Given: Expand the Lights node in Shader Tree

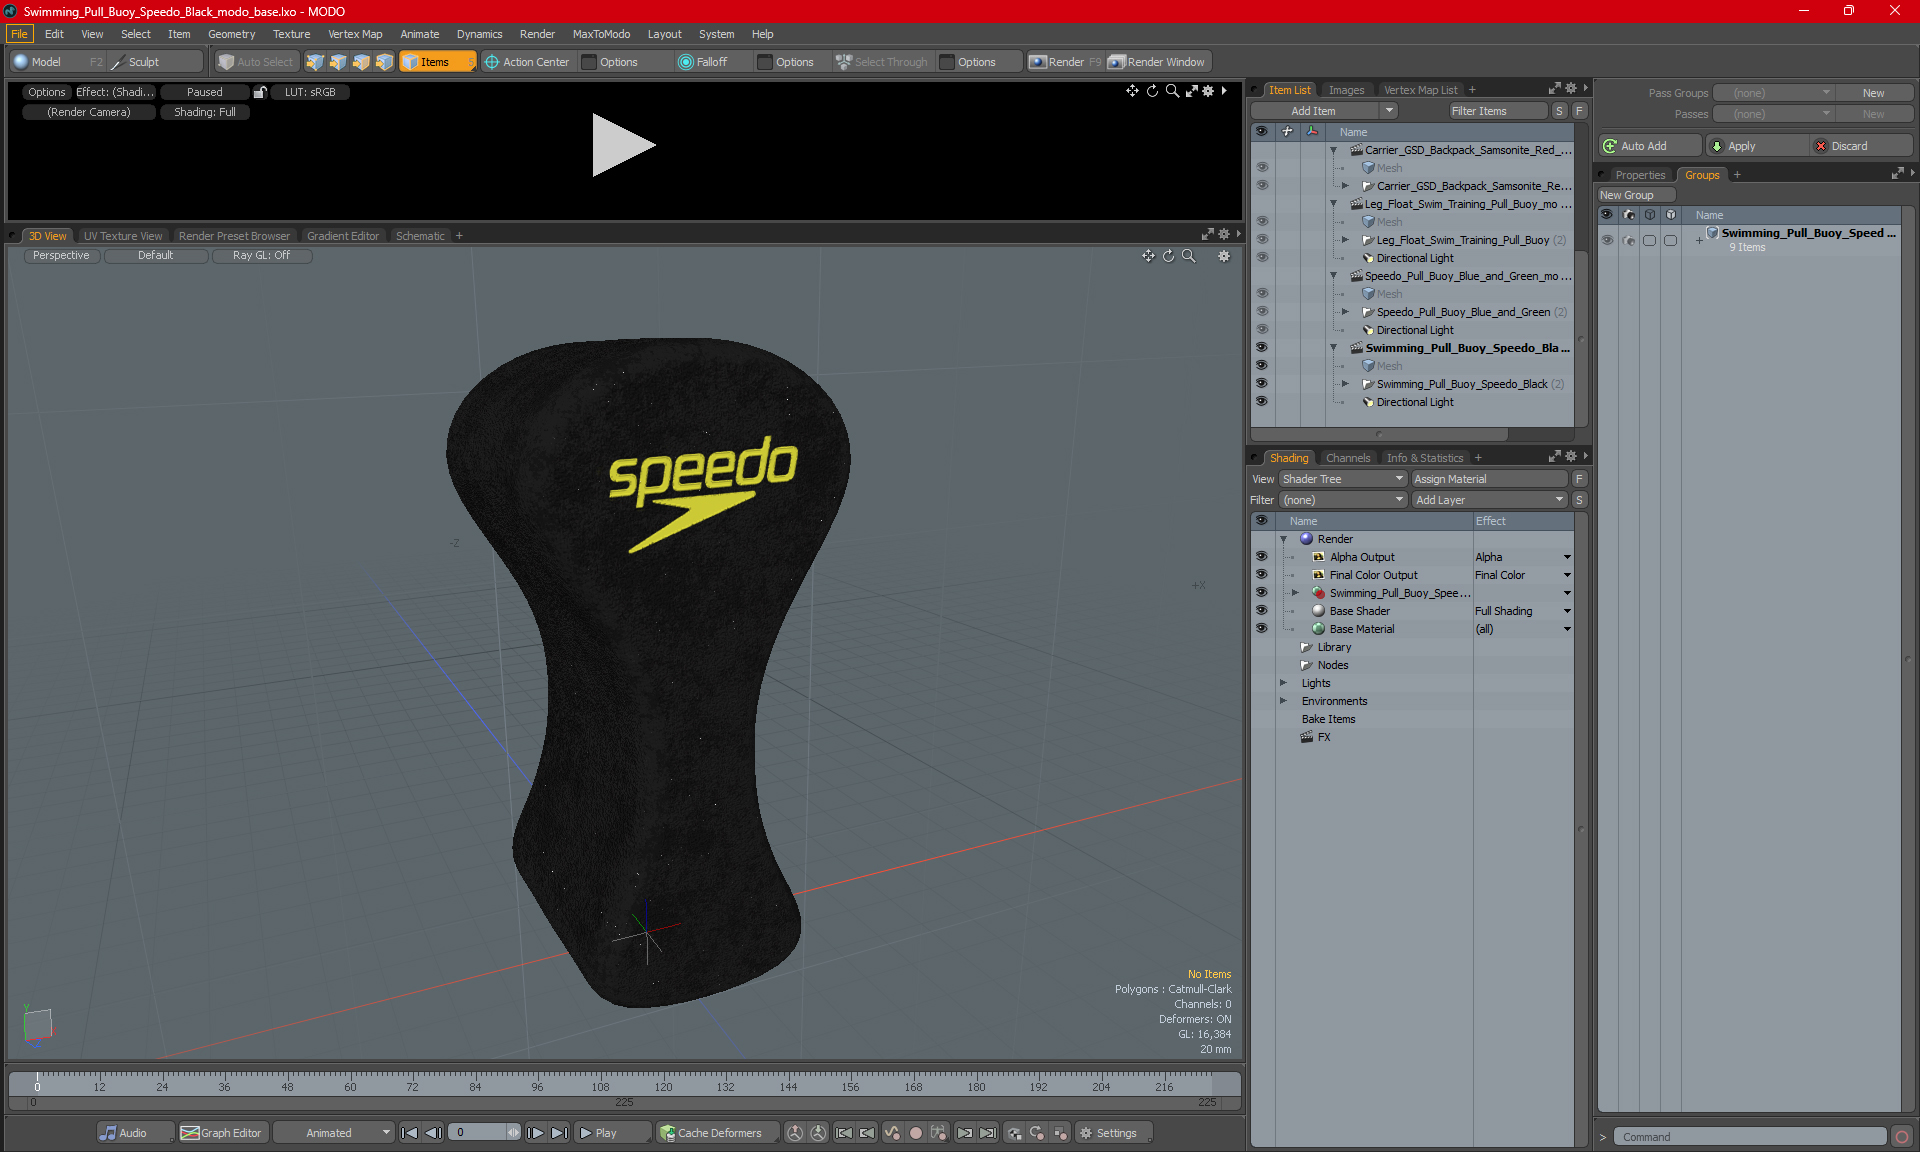Looking at the screenshot, I should pyautogui.click(x=1284, y=683).
